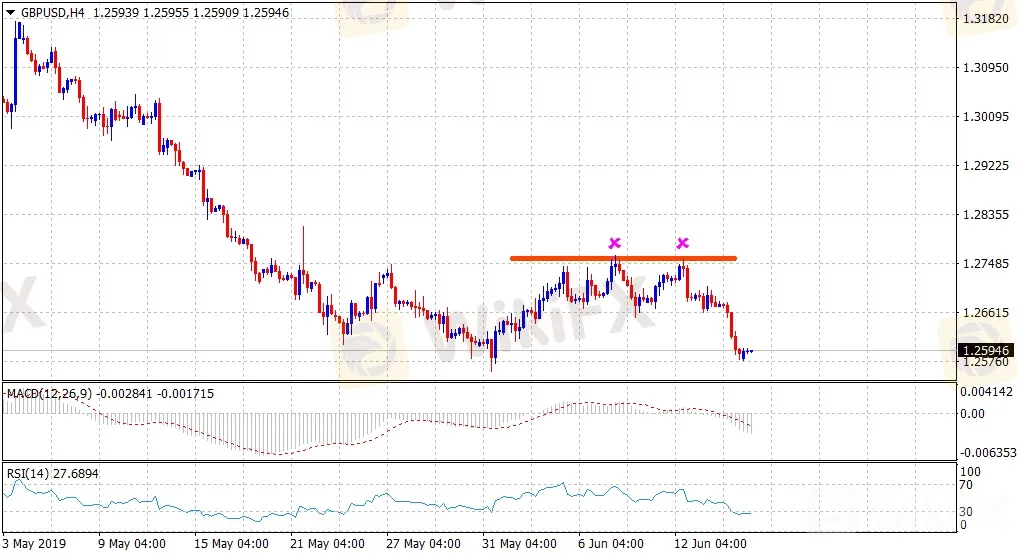Screen dimensions: 1020x556
Task: Pick the 21 May 04:00 time label
Action: click(329, 545)
